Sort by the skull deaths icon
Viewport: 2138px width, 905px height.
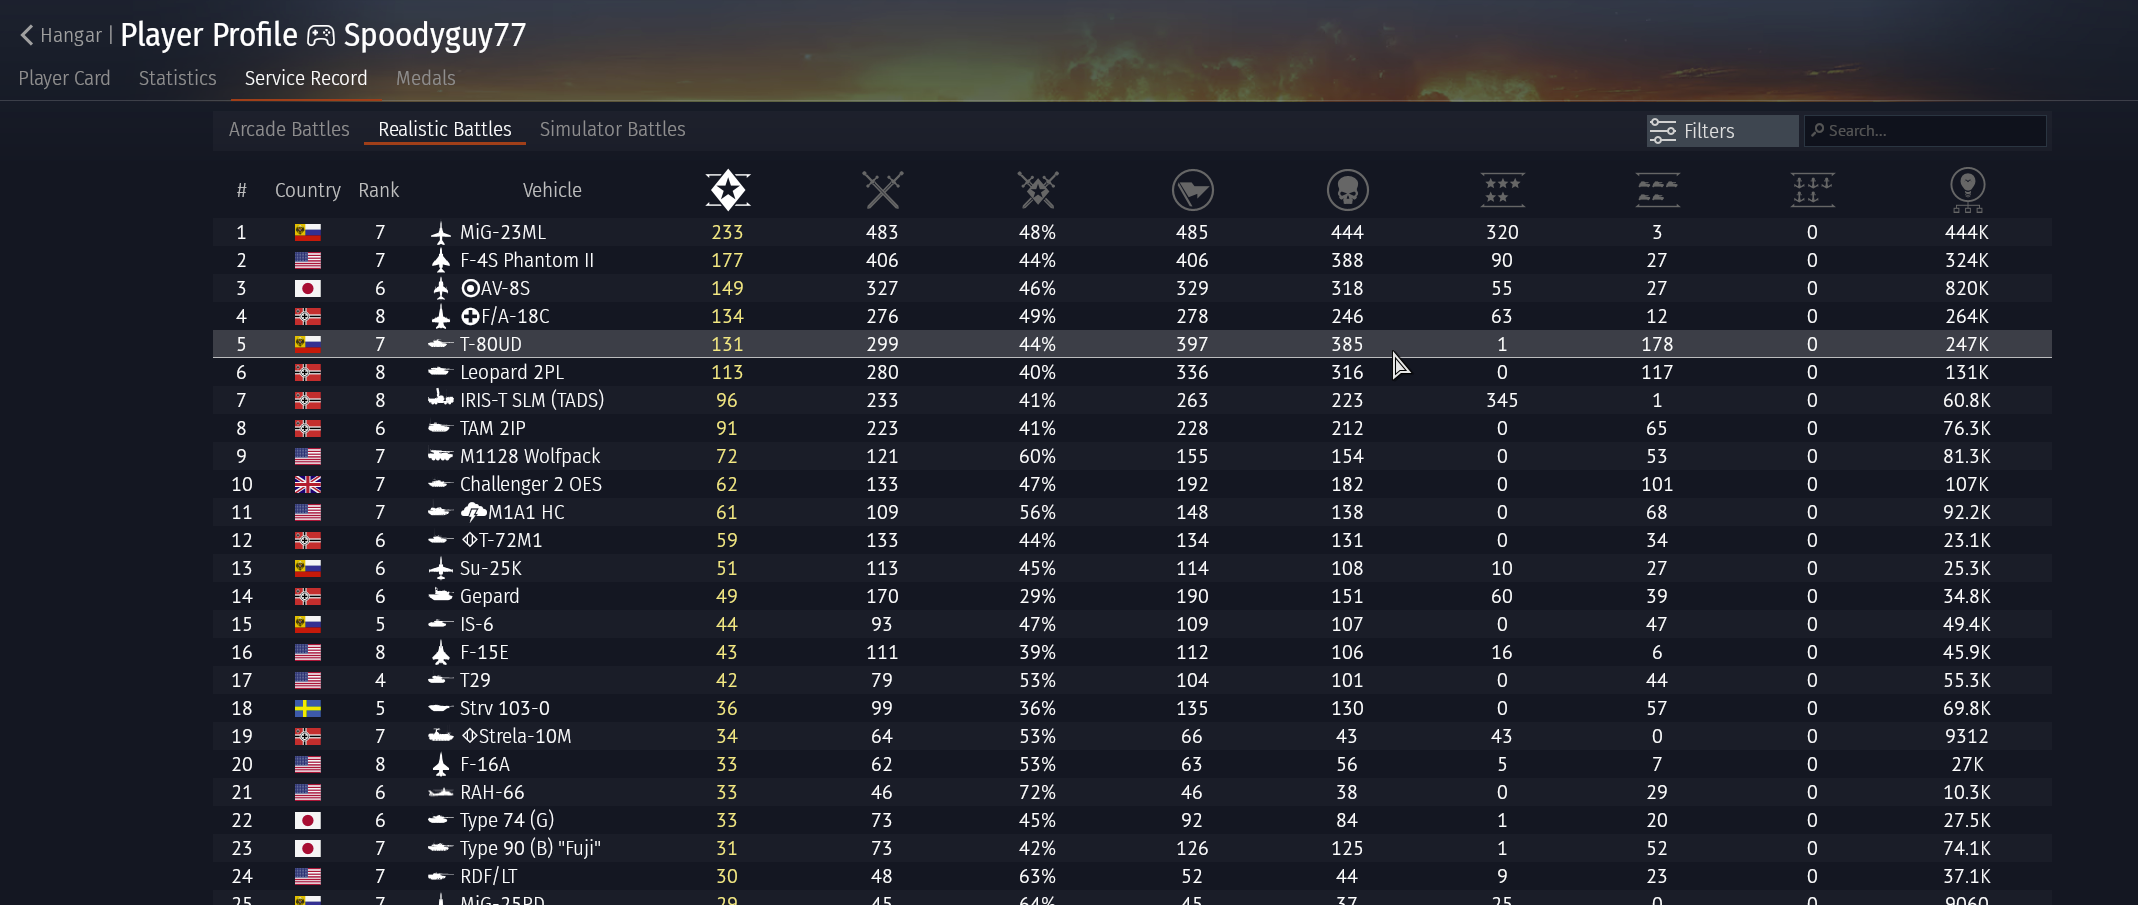[x=1347, y=189]
